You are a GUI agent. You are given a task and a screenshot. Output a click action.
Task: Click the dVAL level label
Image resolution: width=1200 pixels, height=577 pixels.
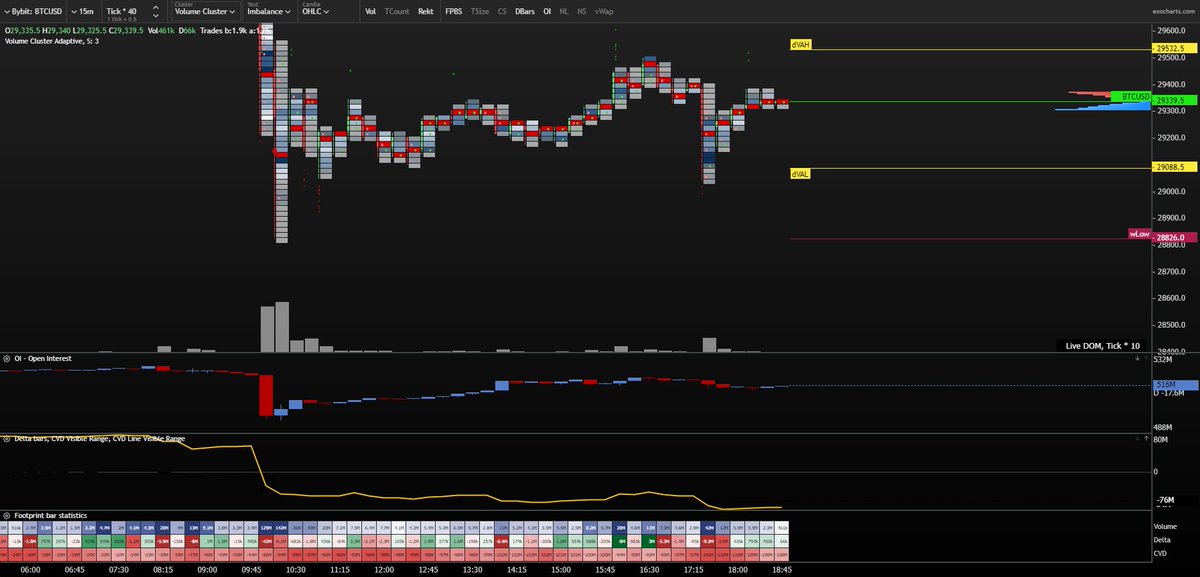(x=799, y=174)
